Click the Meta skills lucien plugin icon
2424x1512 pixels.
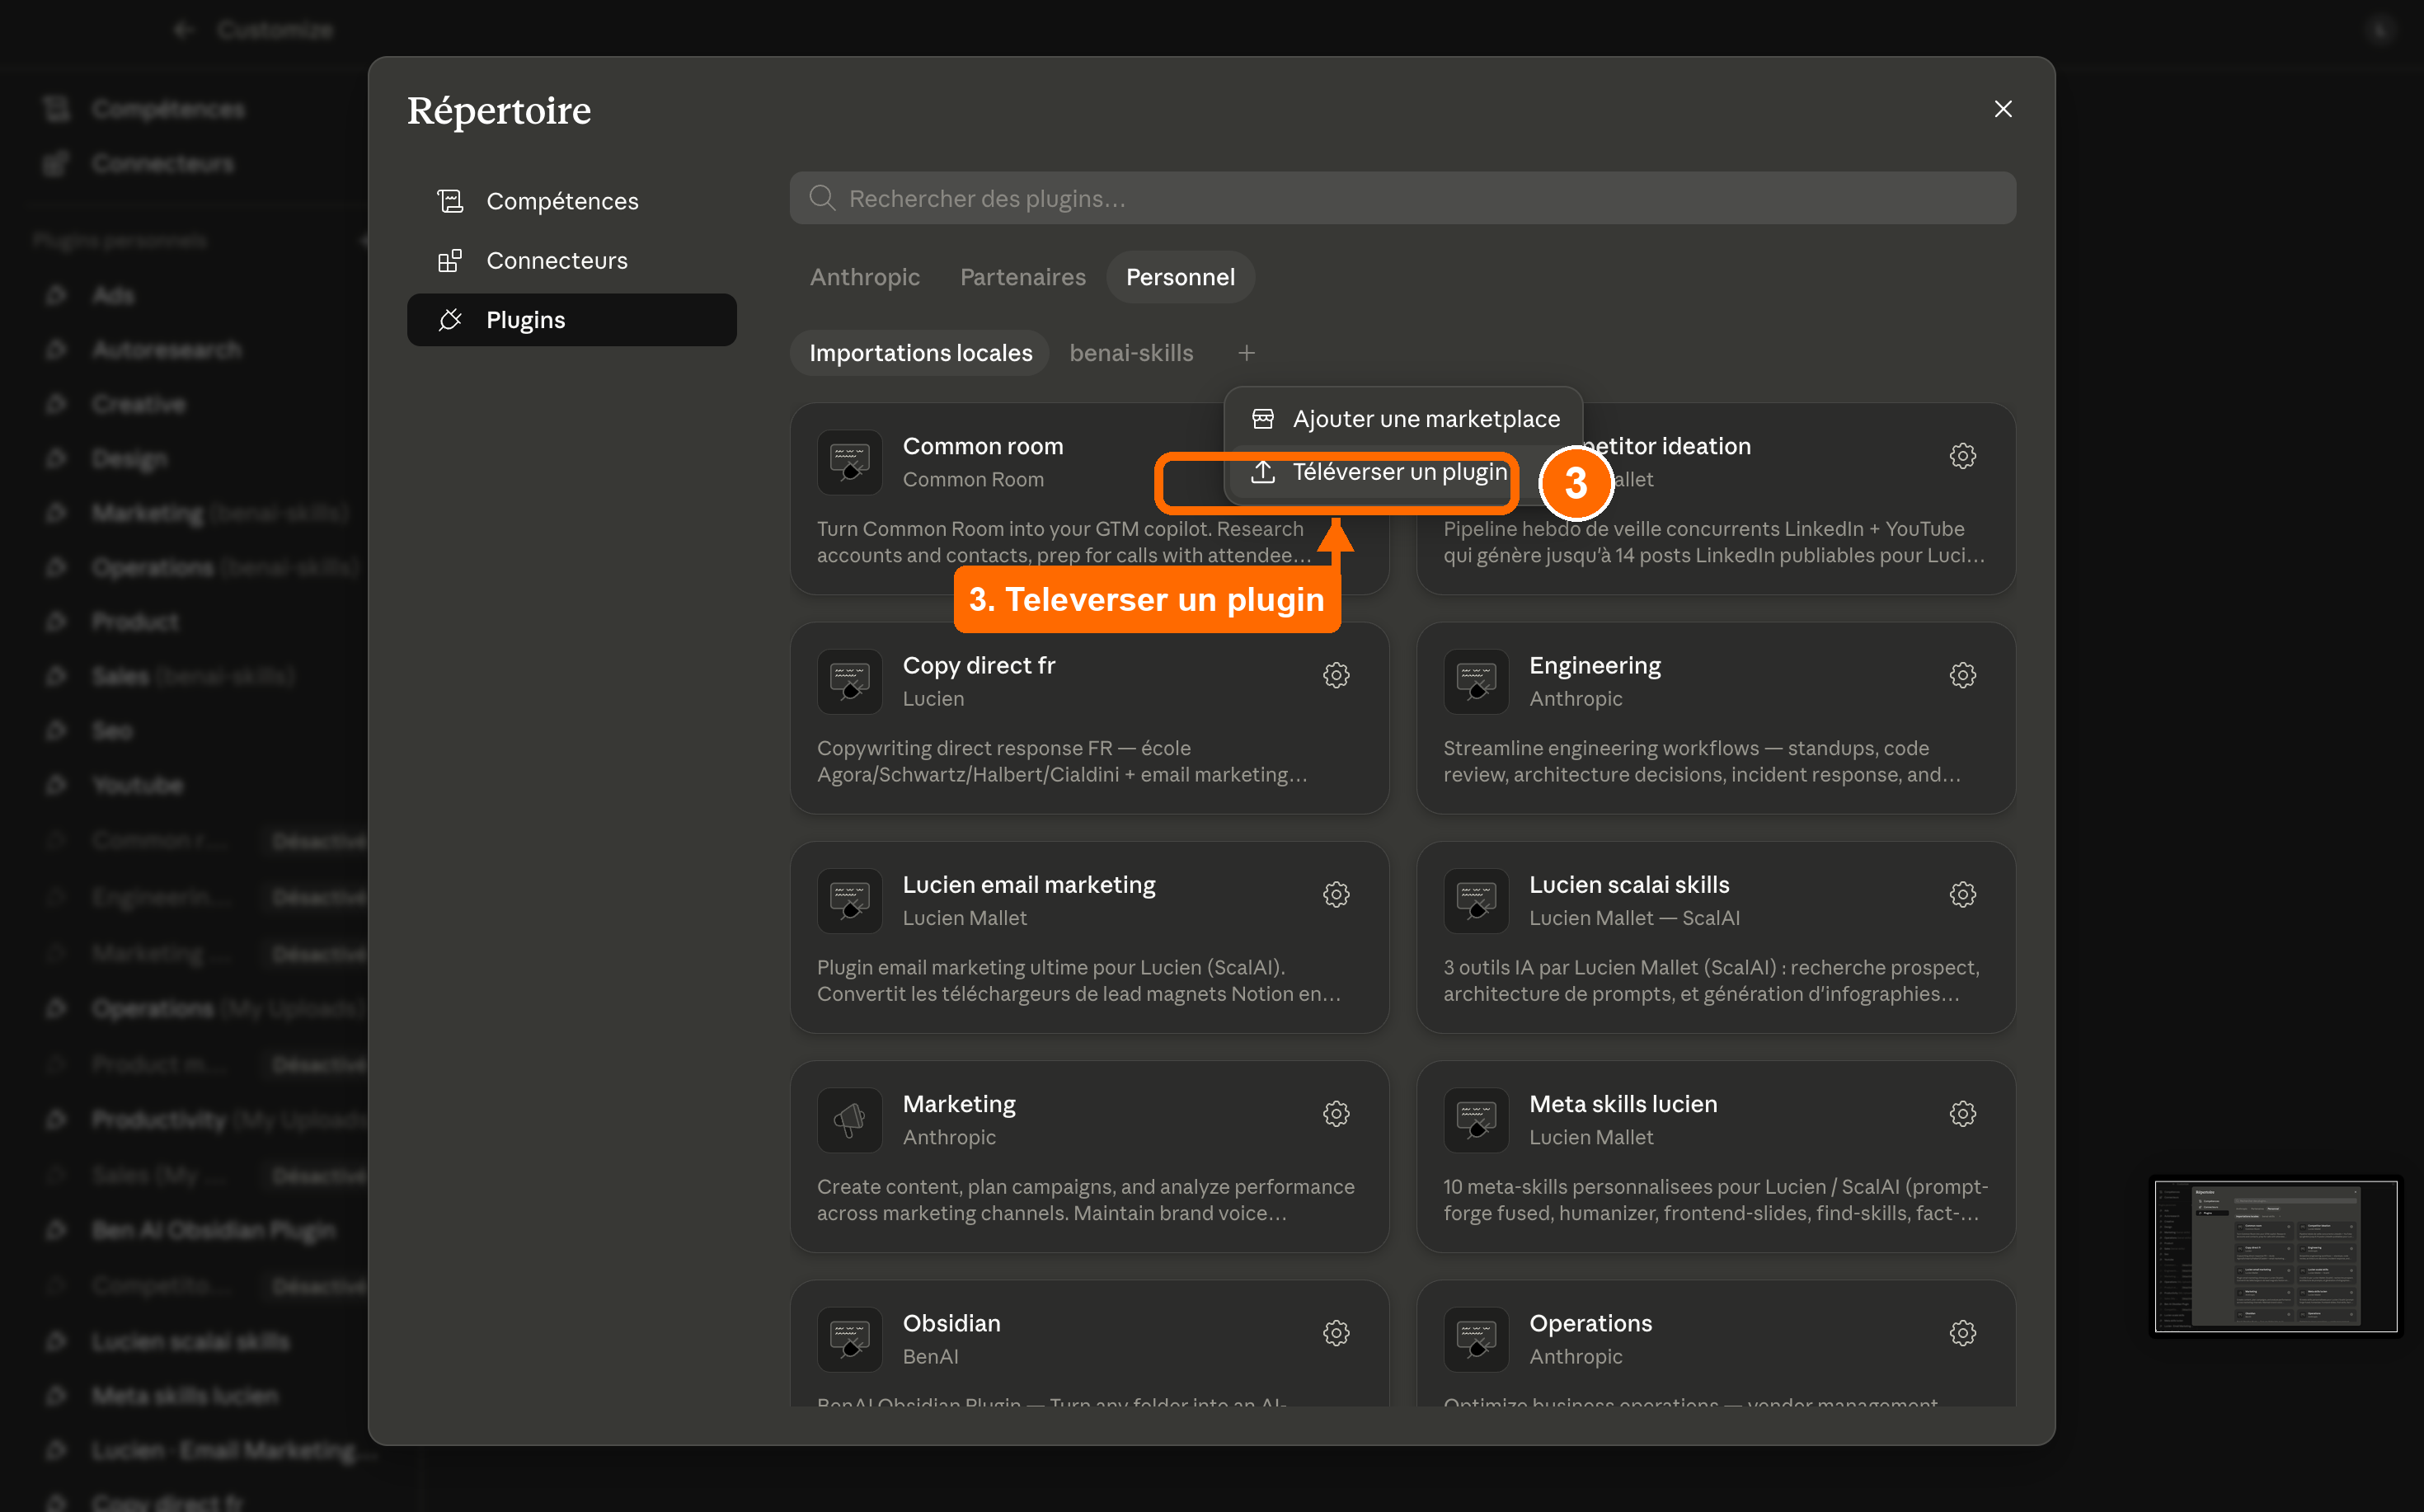[1476, 1119]
